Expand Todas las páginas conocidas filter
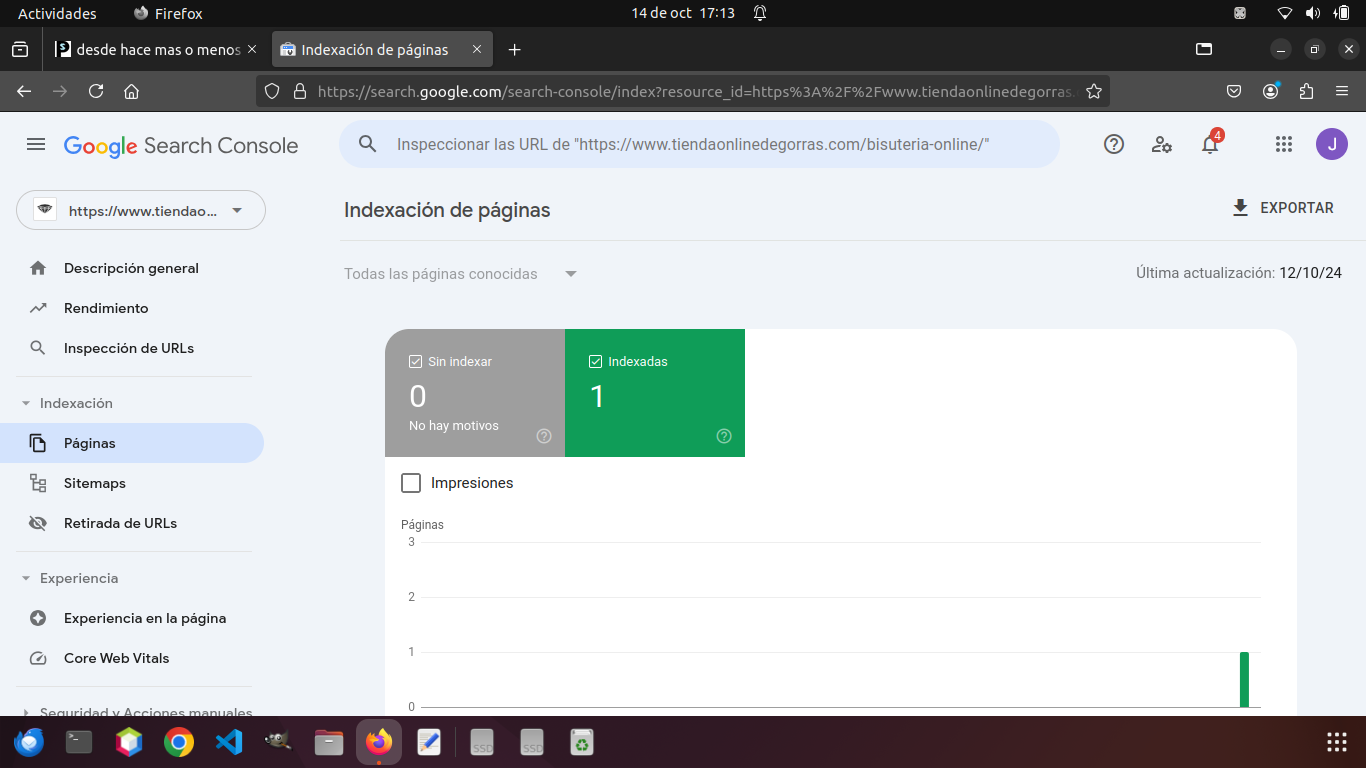This screenshot has width=1366, height=768. pos(461,274)
